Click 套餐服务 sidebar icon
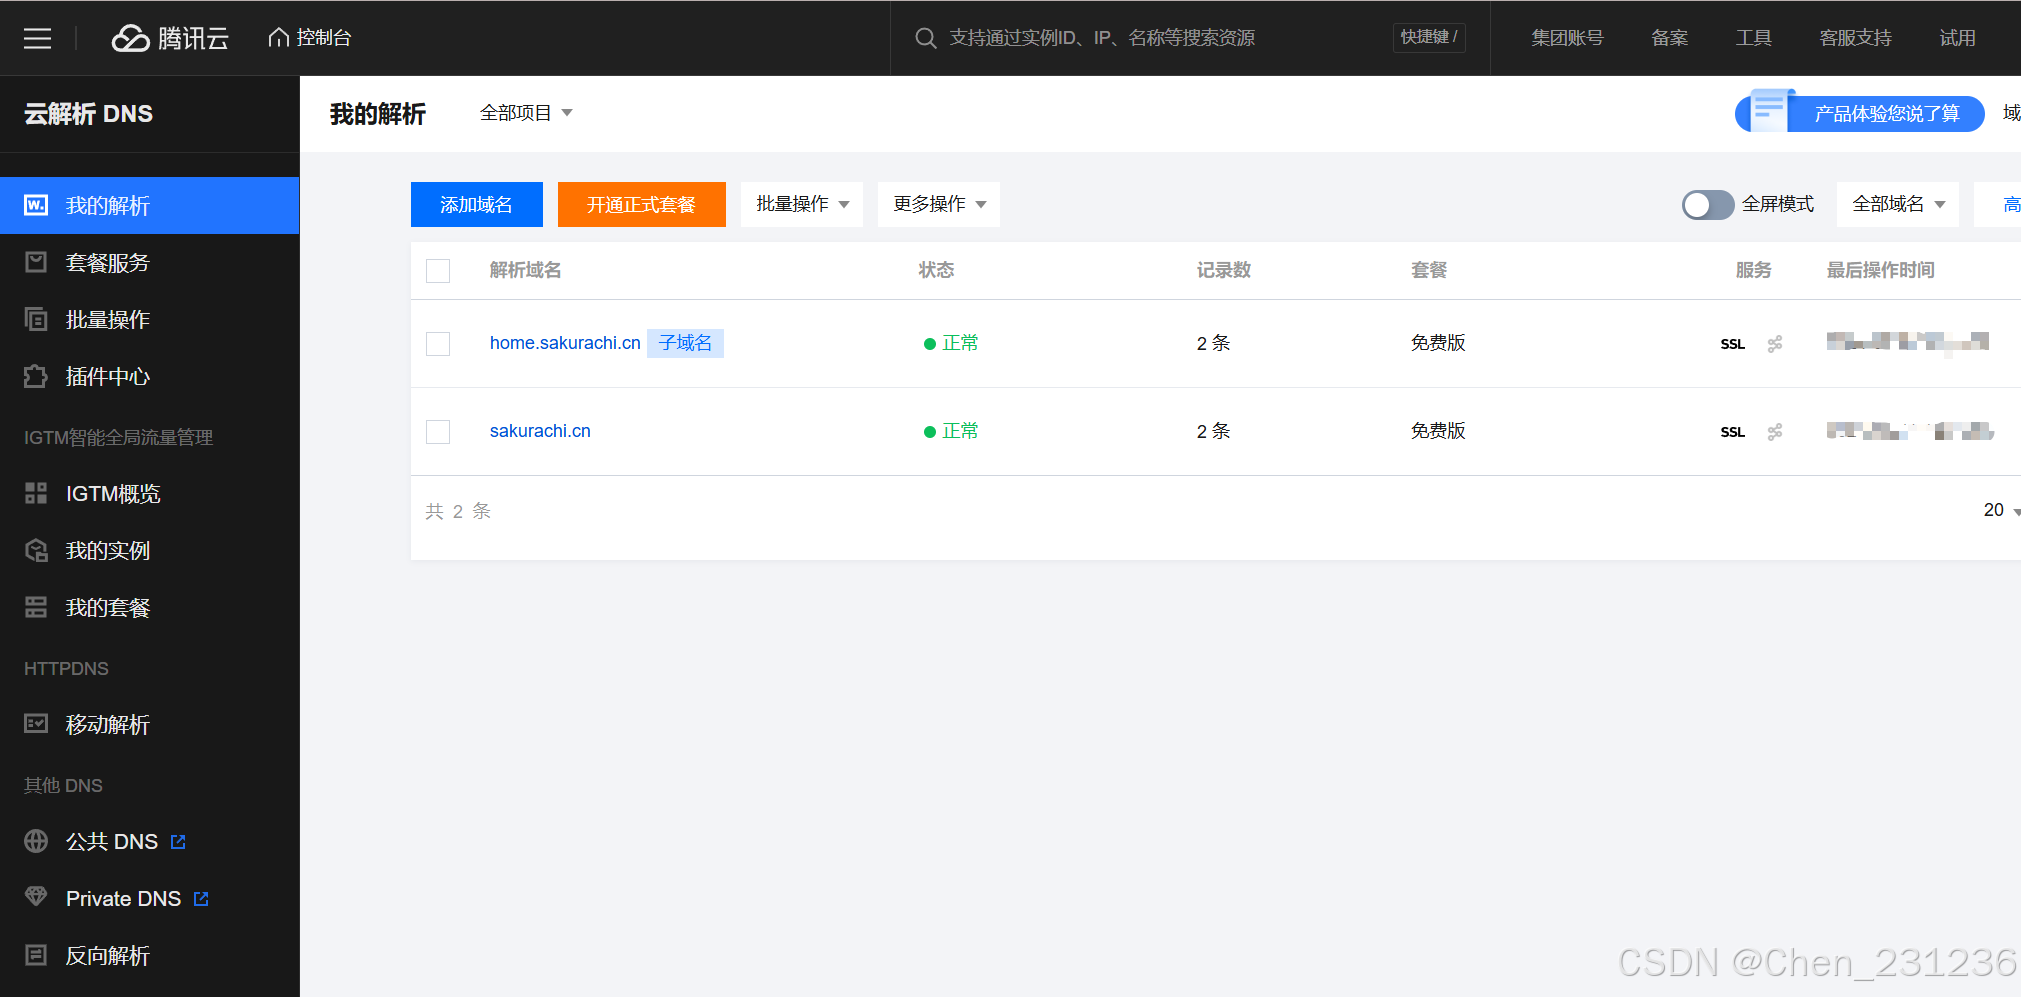Screen dimensions: 2021x997 click(36, 262)
